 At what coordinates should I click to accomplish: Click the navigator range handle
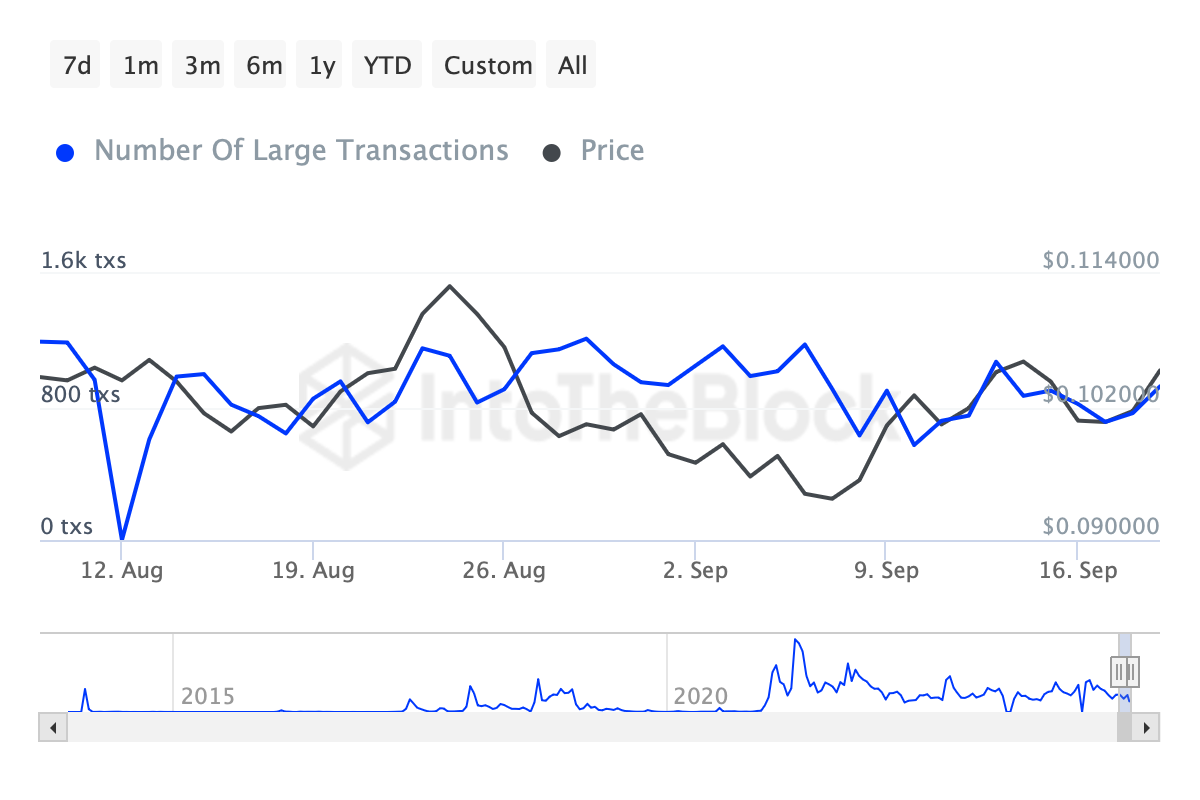coord(1125,670)
